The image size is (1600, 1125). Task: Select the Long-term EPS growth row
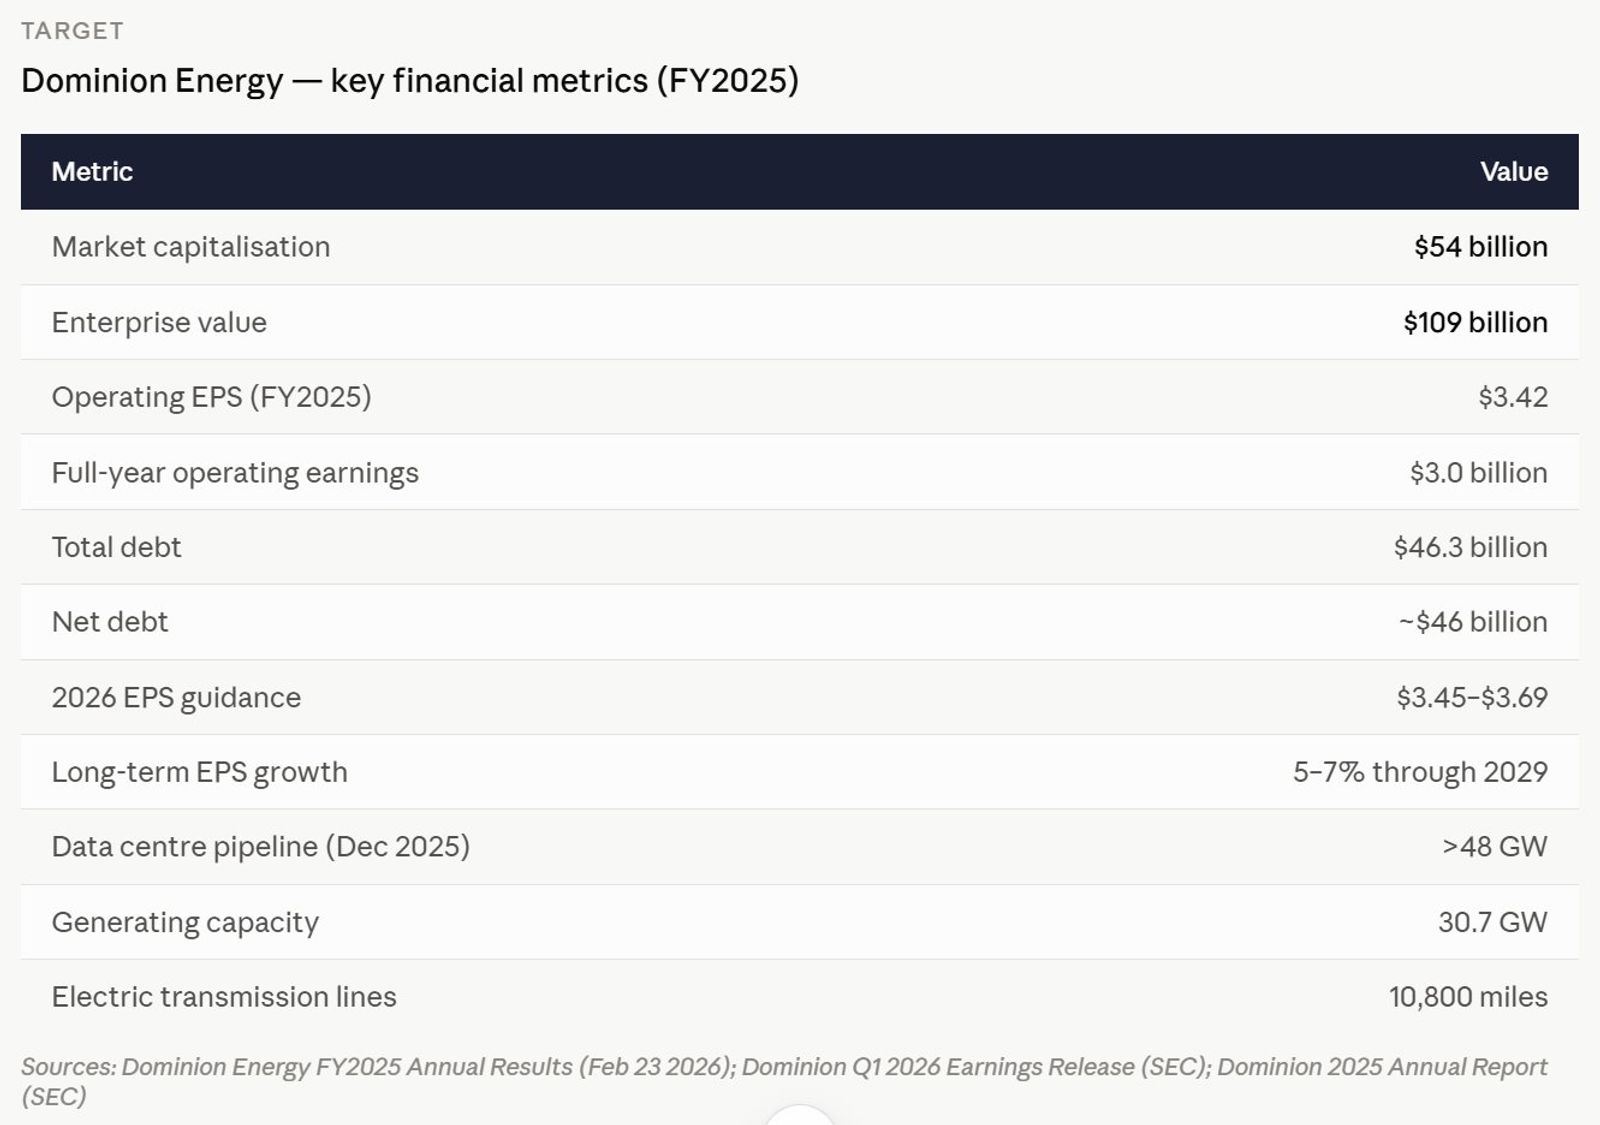(x=800, y=772)
